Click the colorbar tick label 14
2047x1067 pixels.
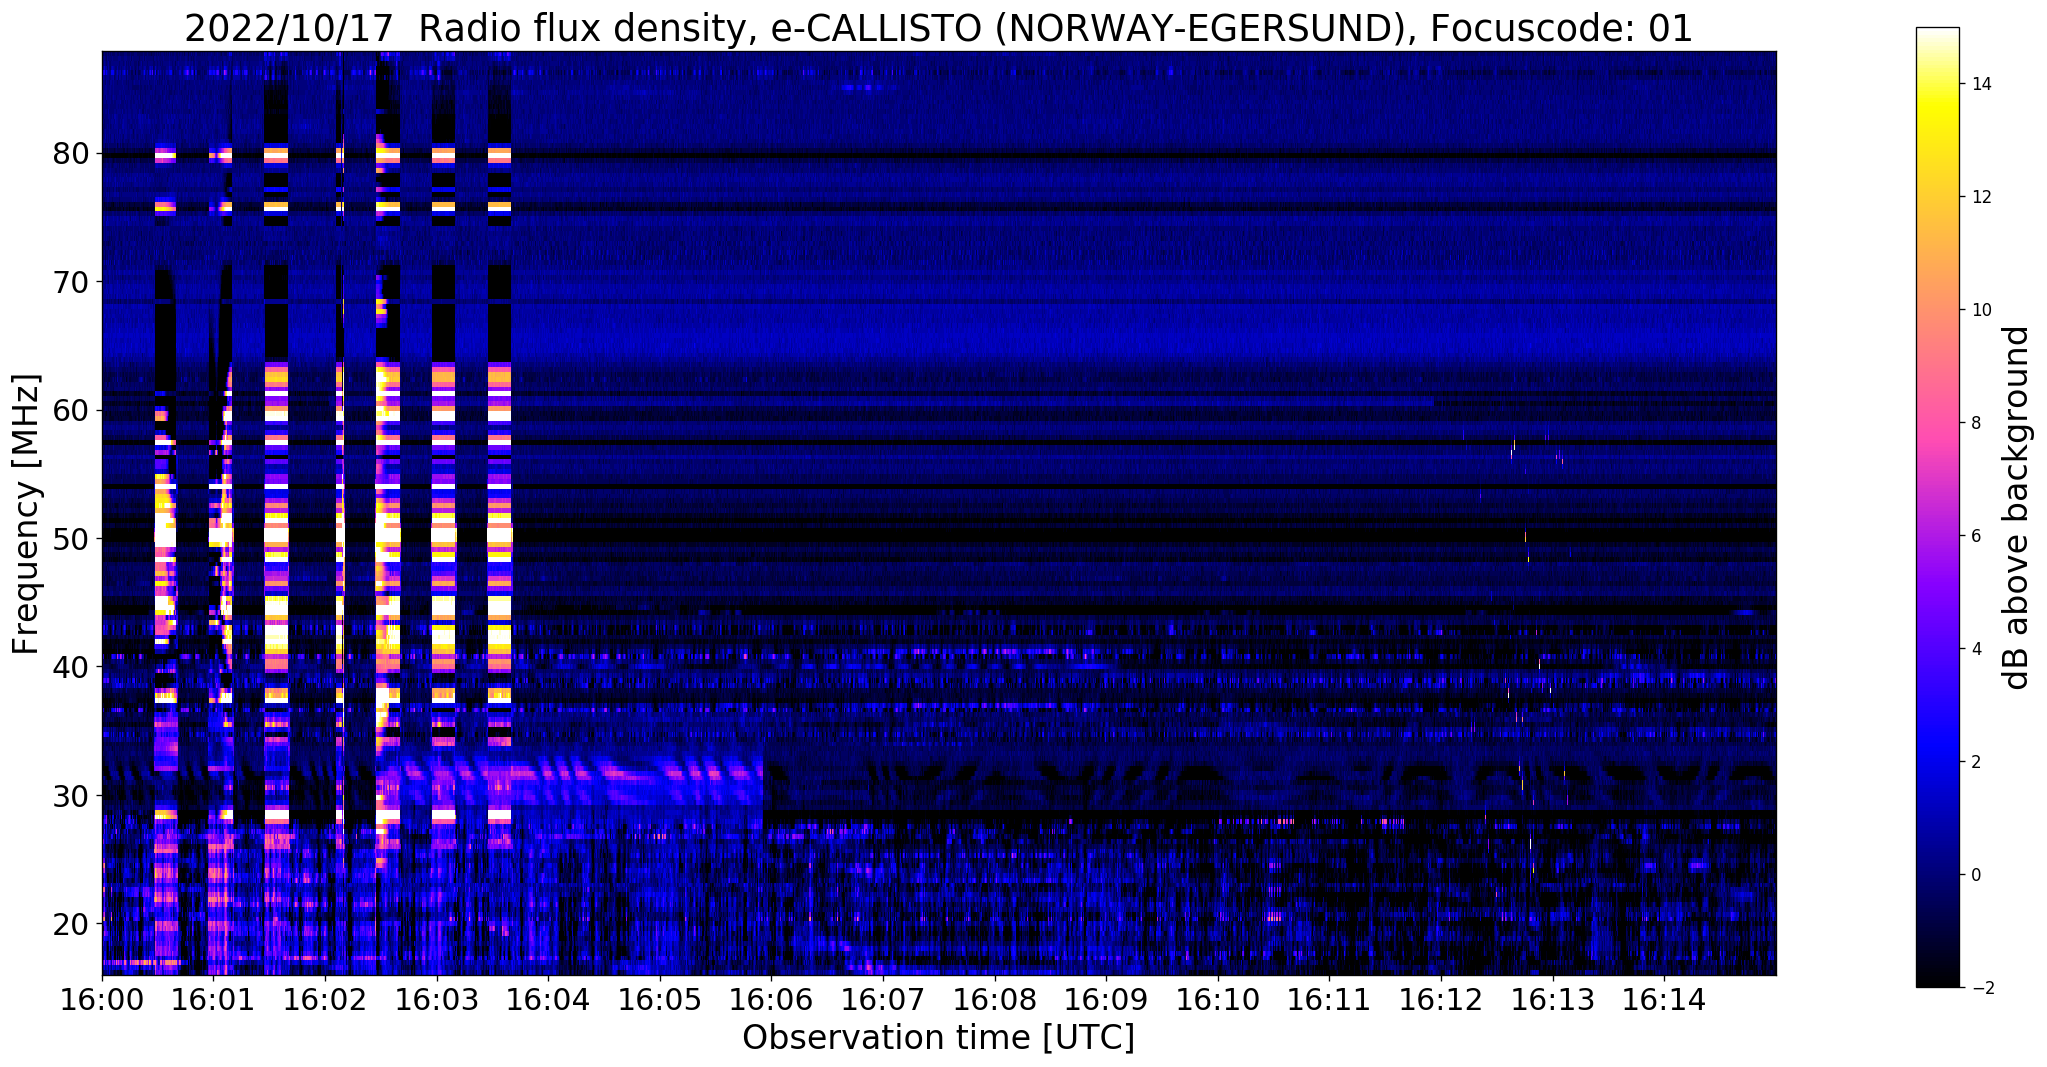pos(1980,84)
